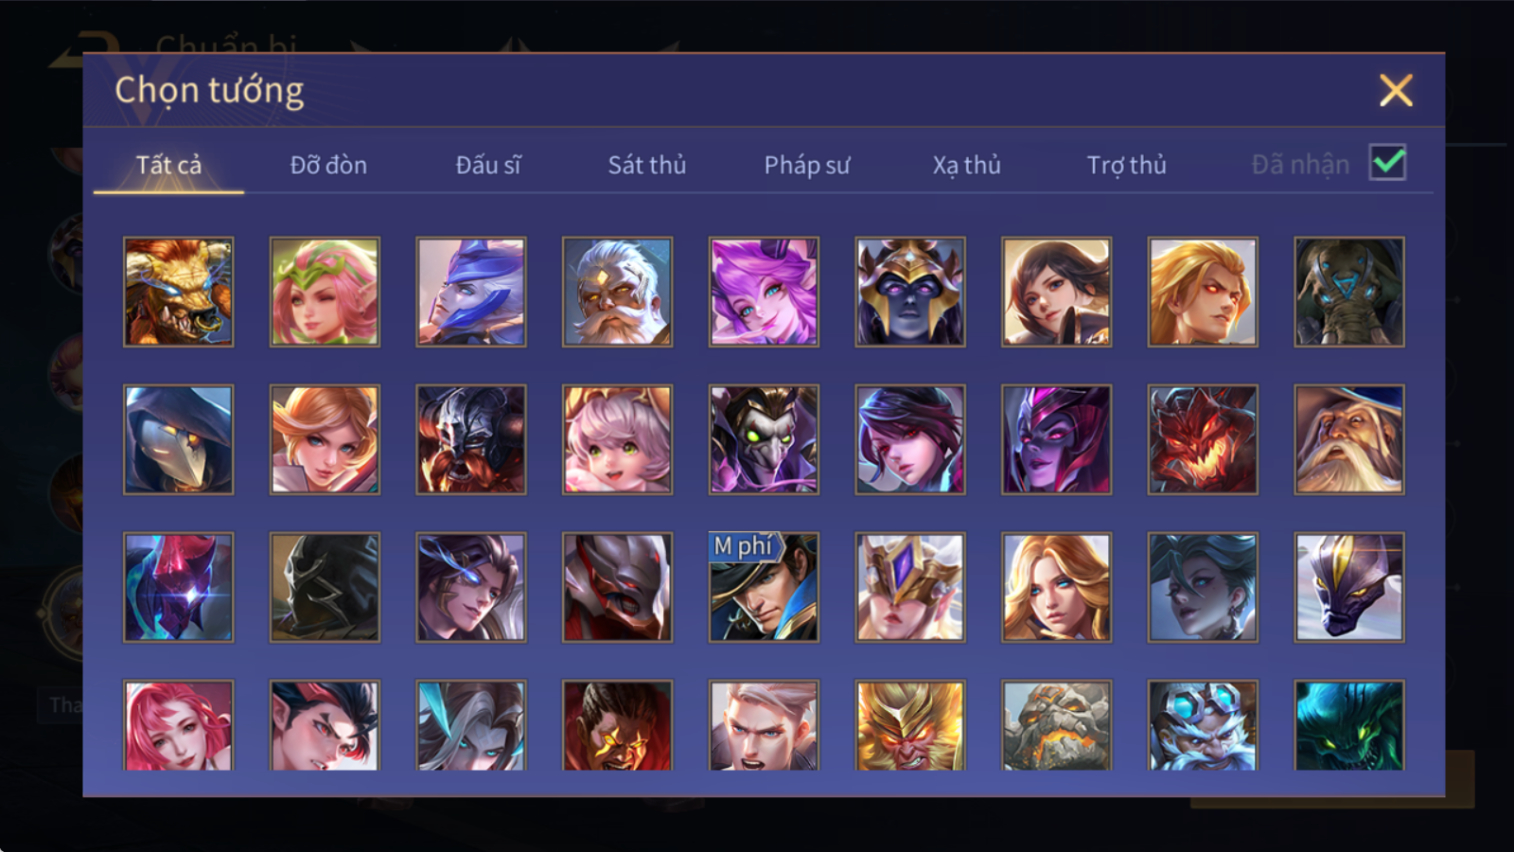Pick the blonde red-eyed male hero
Image resolution: width=1514 pixels, height=852 pixels.
tap(1203, 292)
